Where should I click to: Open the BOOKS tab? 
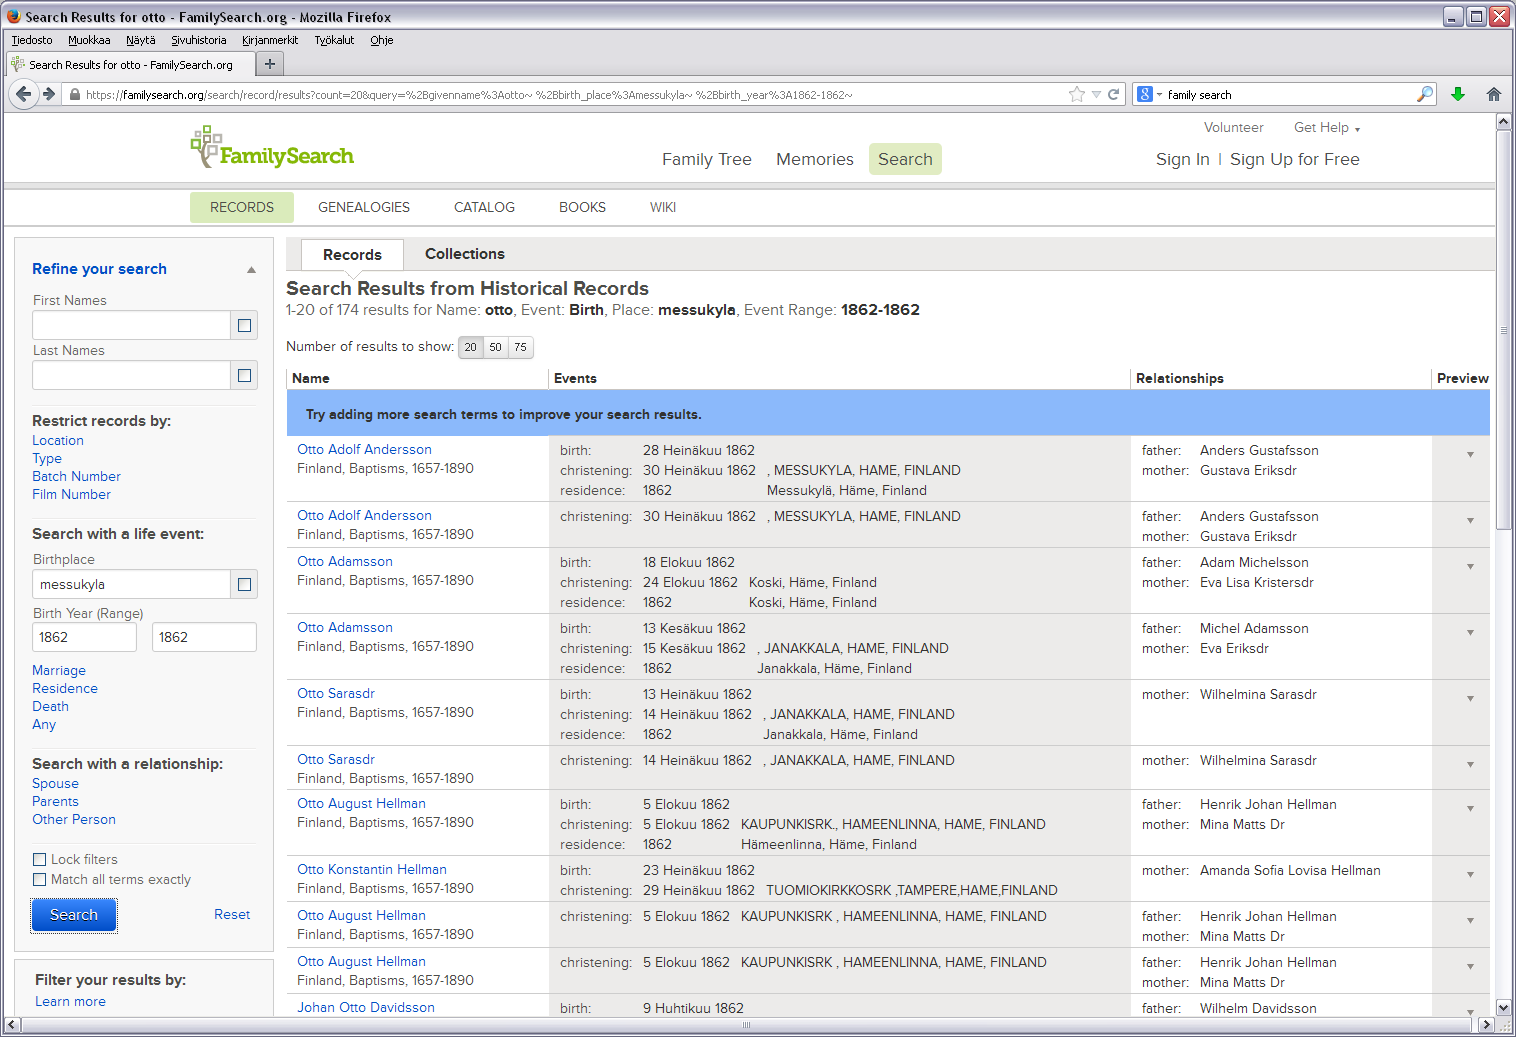[x=582, y=207]
